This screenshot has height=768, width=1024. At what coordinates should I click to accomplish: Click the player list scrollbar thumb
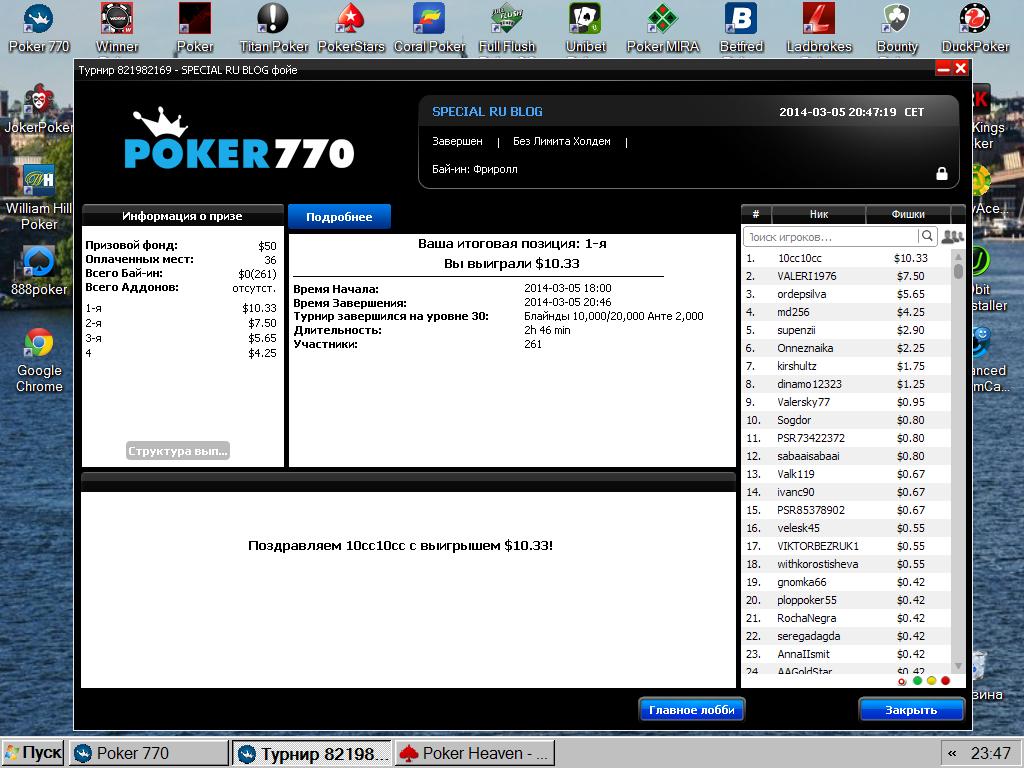click(x=958, y=270)
